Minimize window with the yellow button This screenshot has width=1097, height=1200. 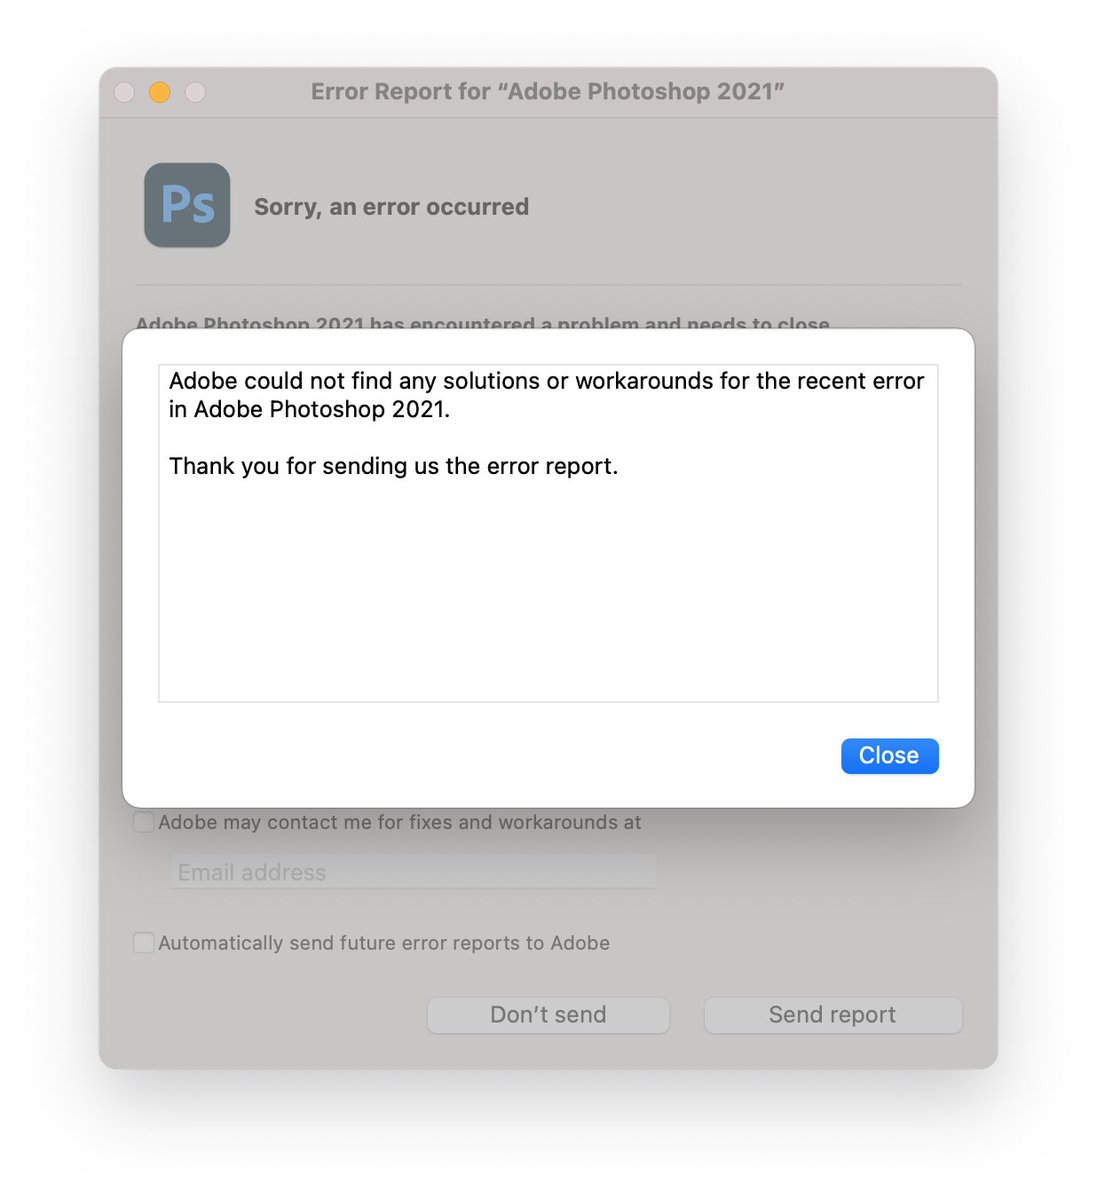click(160, 92)
